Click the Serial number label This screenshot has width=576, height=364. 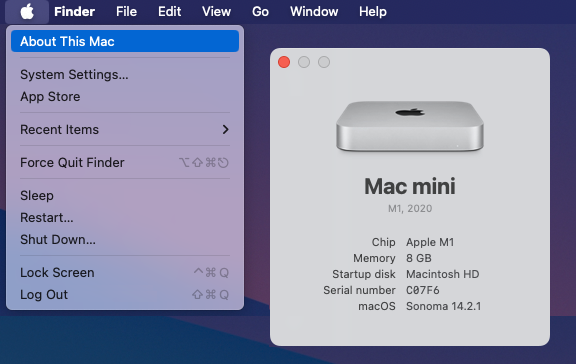[x=359, y=291]
